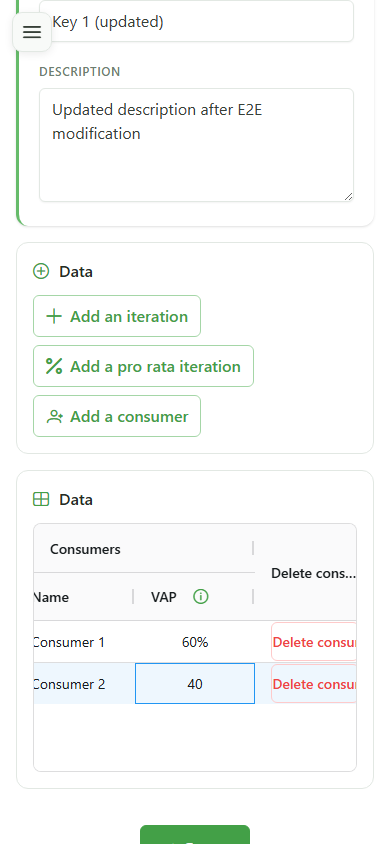This screenshot has height=844, width=390.
Task: Click the percent icon in pro rata button
Action: 54,366
